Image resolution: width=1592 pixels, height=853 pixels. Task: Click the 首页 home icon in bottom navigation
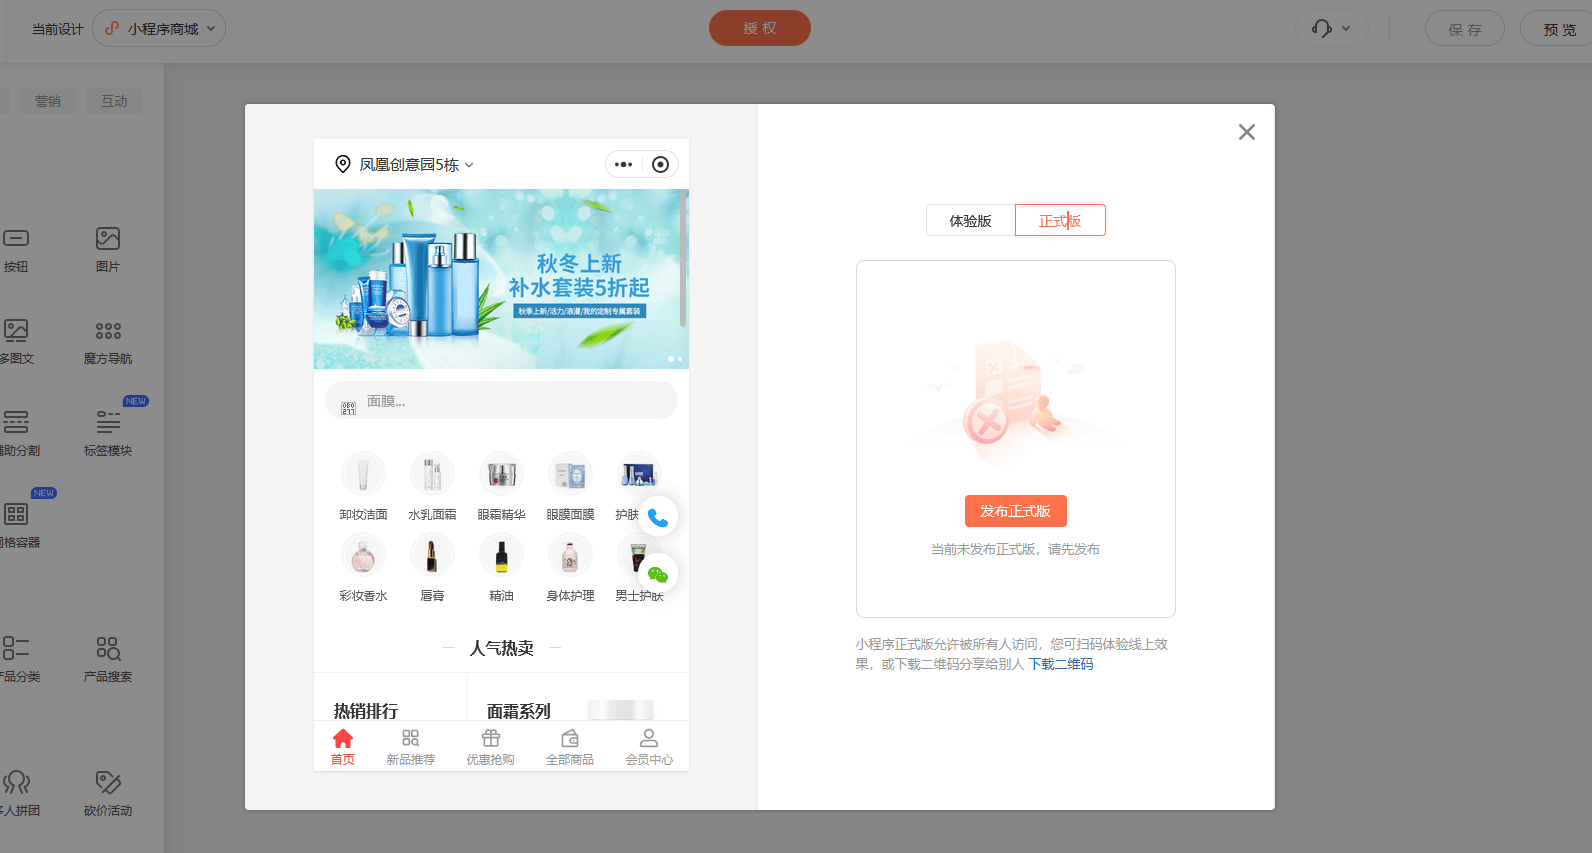[x=342, y=739]
